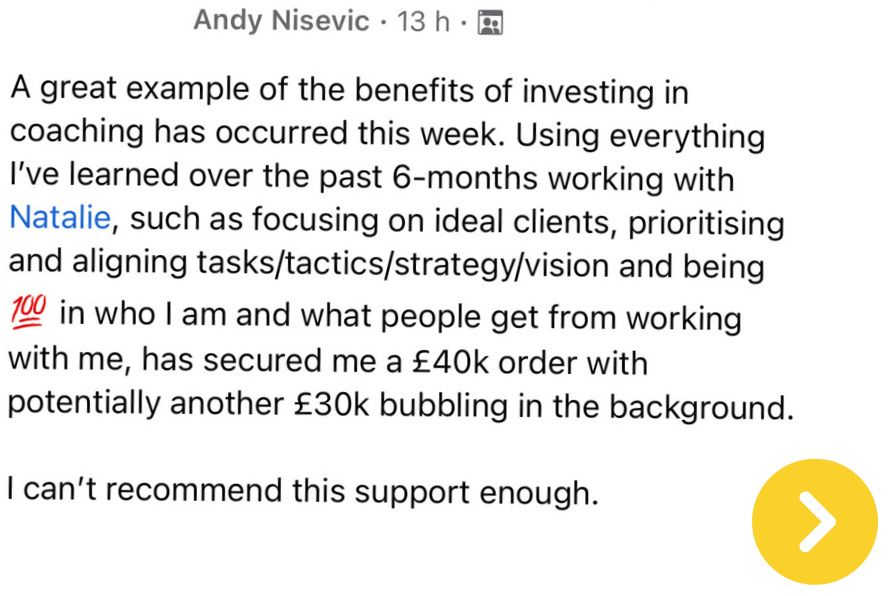This screenshot has width=894, height=596.
Task: Click the phrase "Using everything"
Action: pos(655,136)
